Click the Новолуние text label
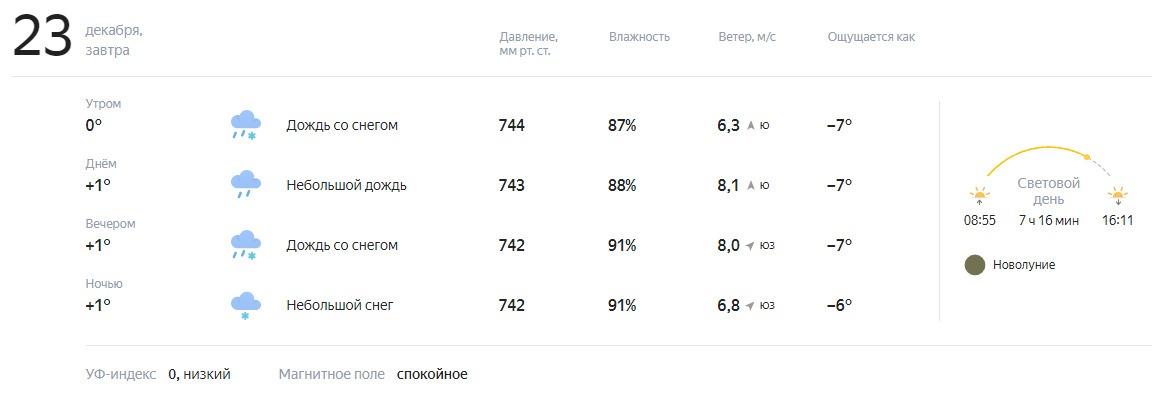1152x396 pixels. pos(1023,265)
